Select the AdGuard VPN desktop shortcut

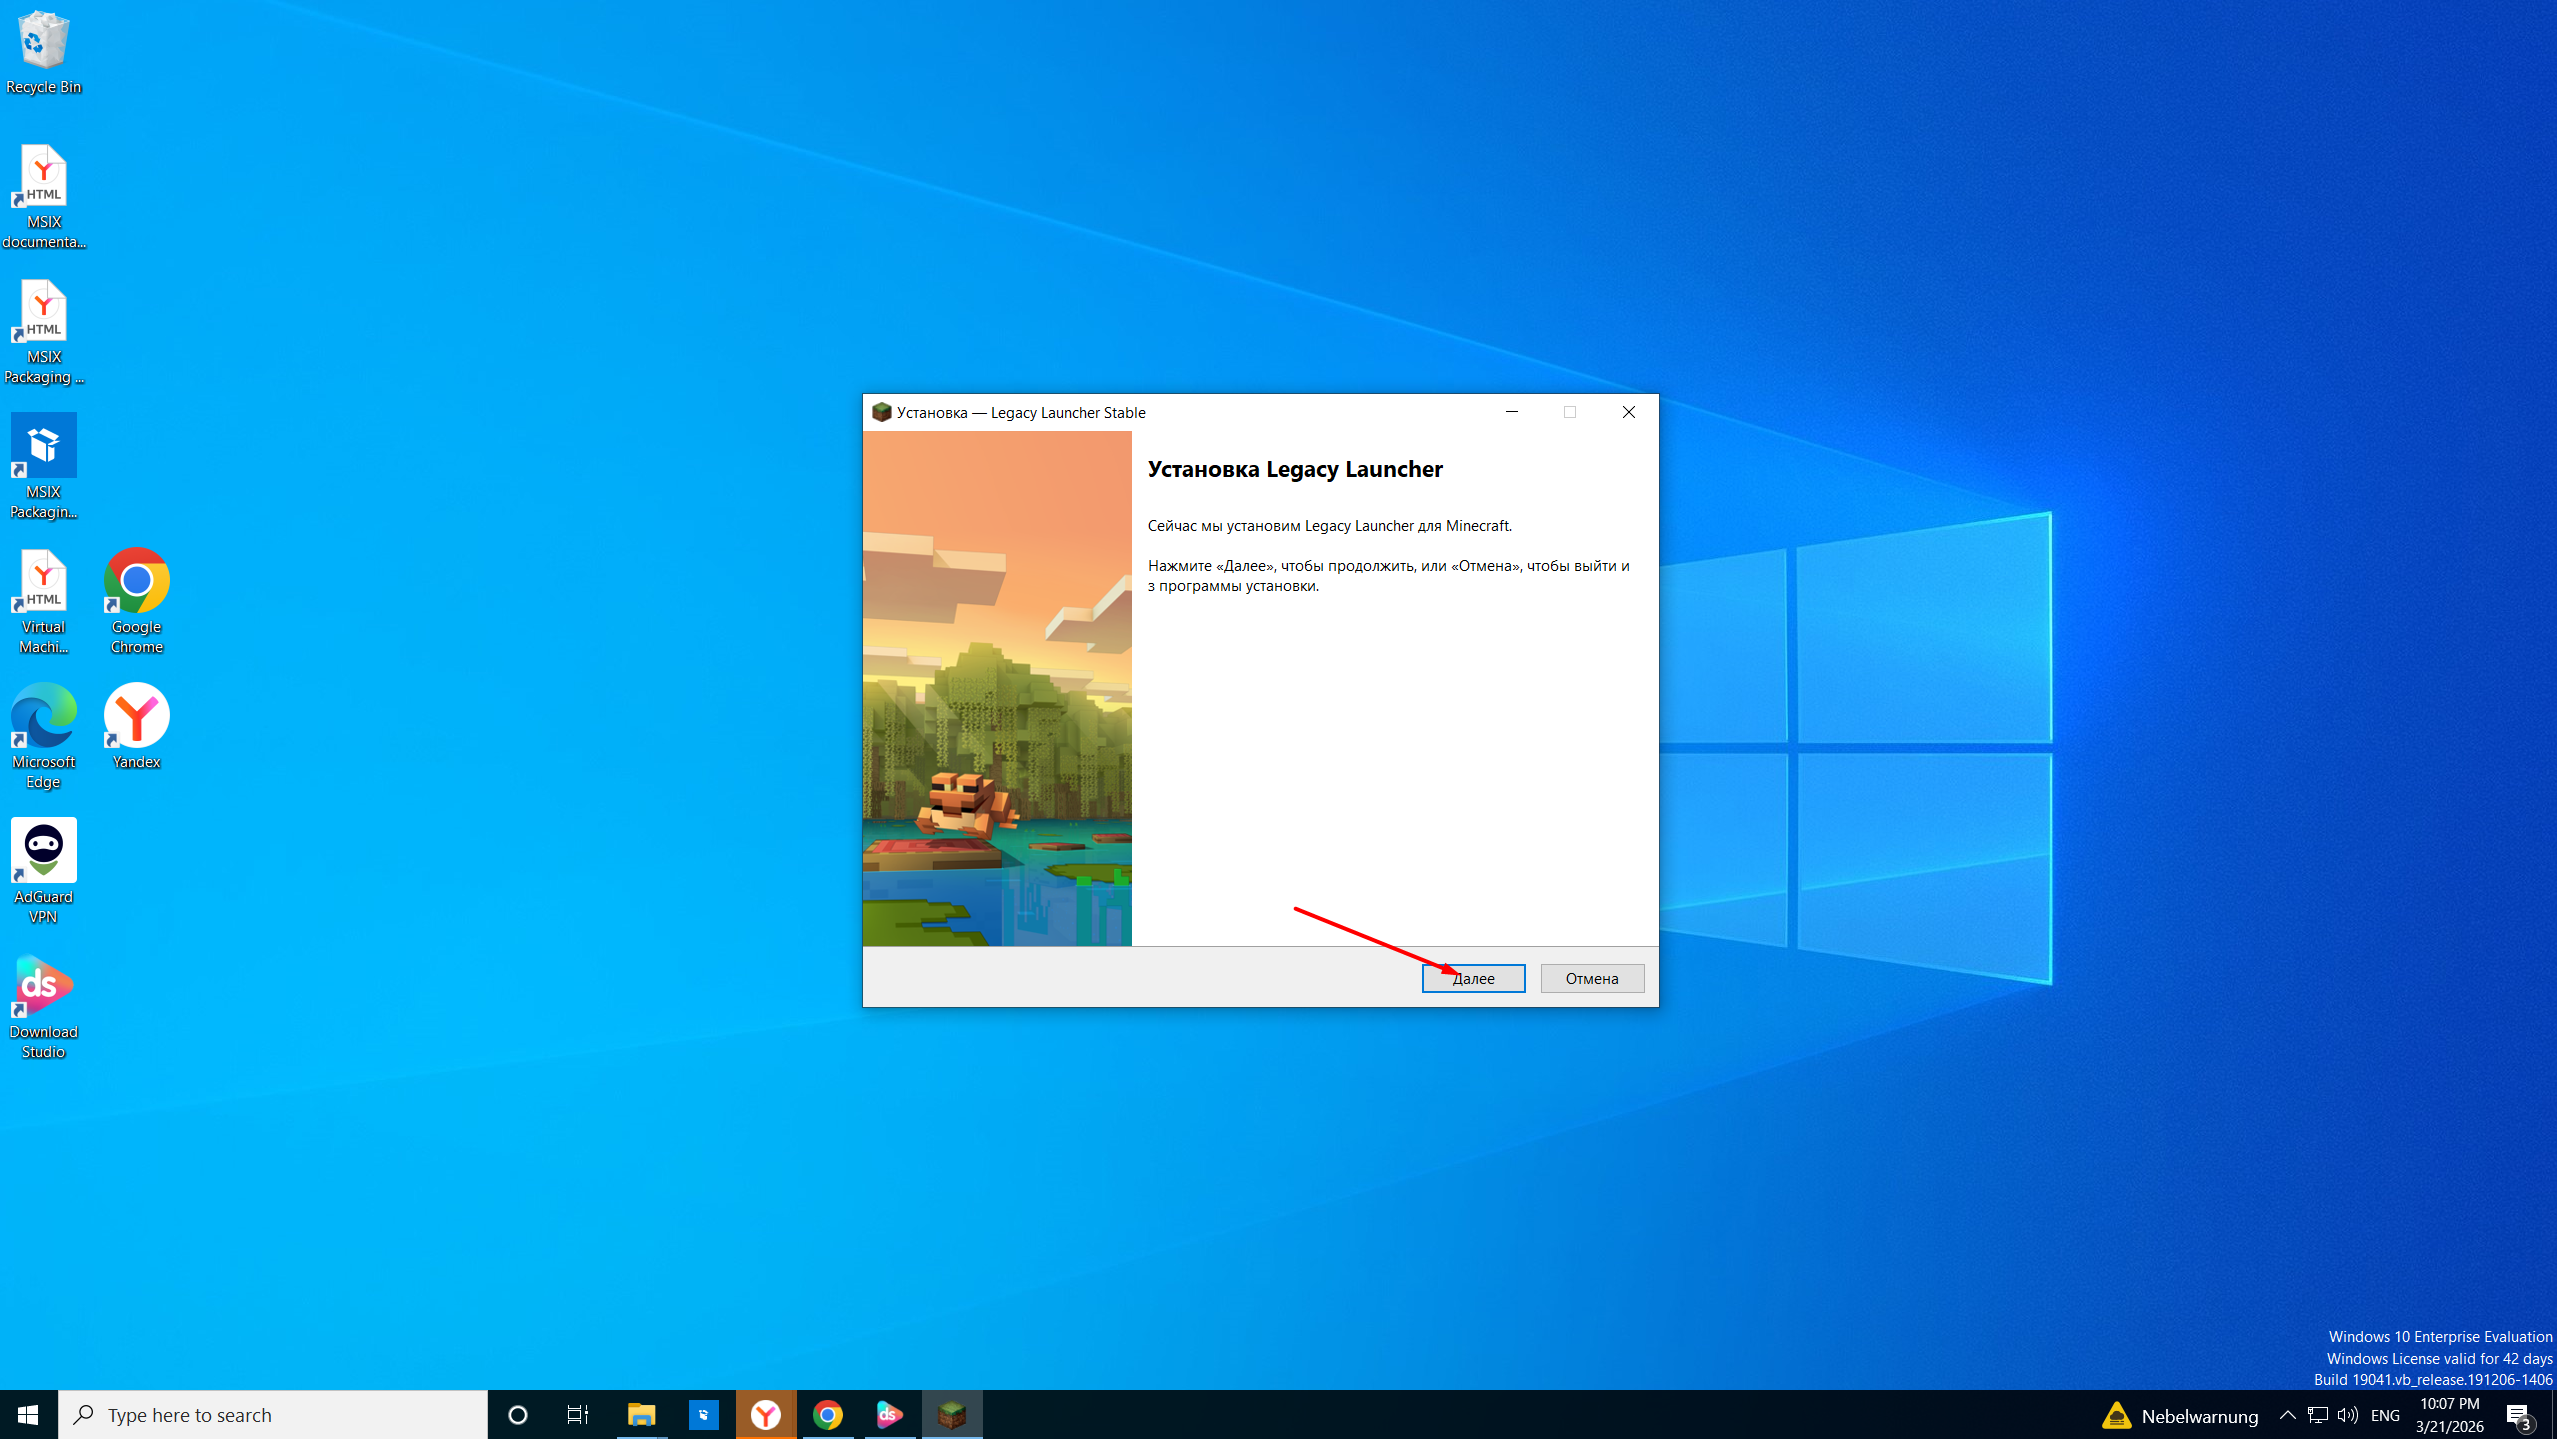(x=44, y=871)
